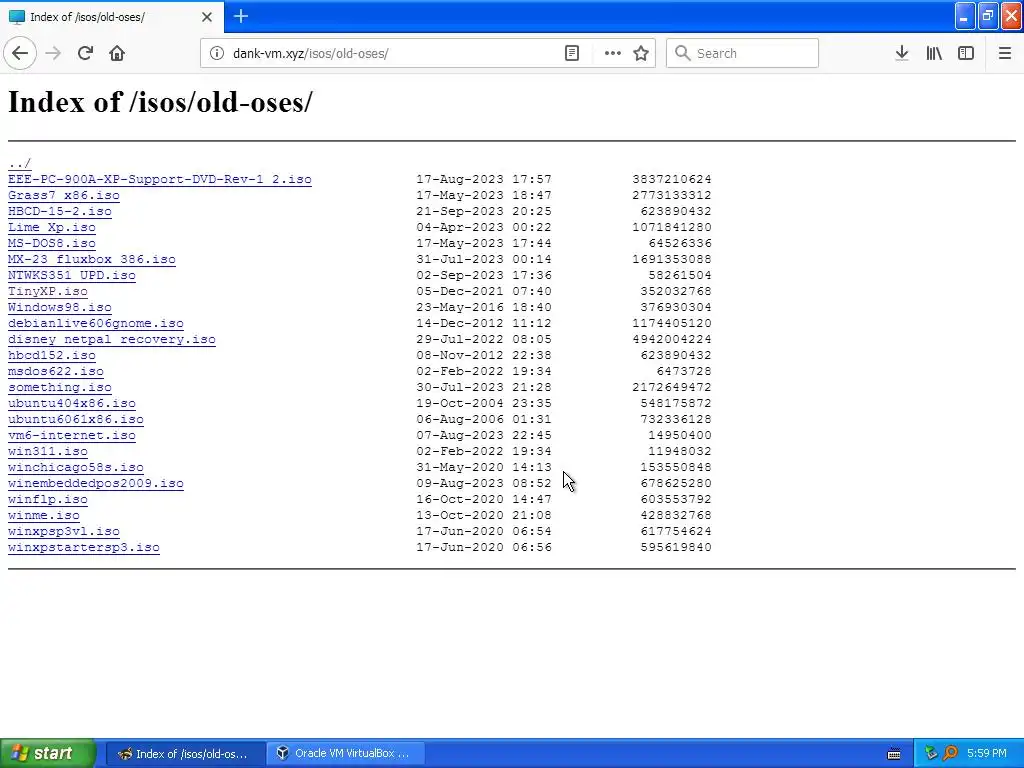The height and width of the screenshot is (768, 1024).
Task: Click the 5:59 PM taskbar clock
Action: (987, 754)
